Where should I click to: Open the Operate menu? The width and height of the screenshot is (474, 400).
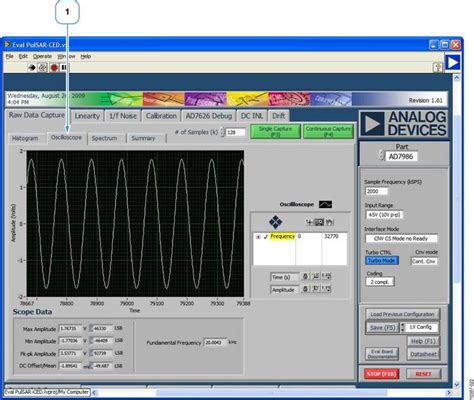tap(42, 56)
